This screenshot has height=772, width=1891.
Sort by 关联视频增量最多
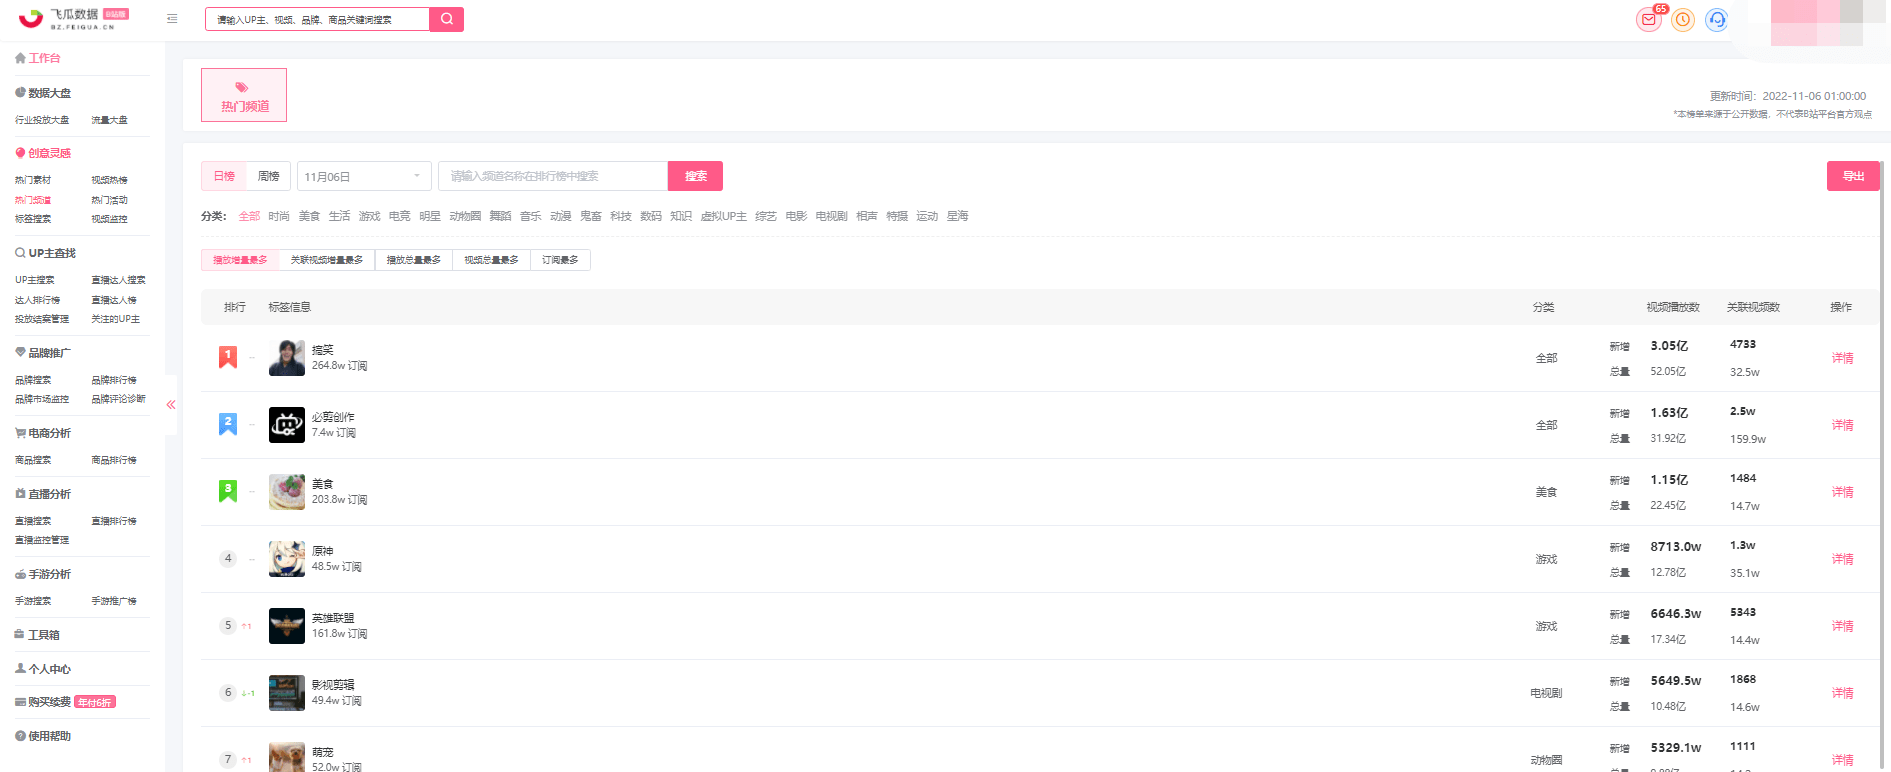pyautogui.click(x=327, y=260)
